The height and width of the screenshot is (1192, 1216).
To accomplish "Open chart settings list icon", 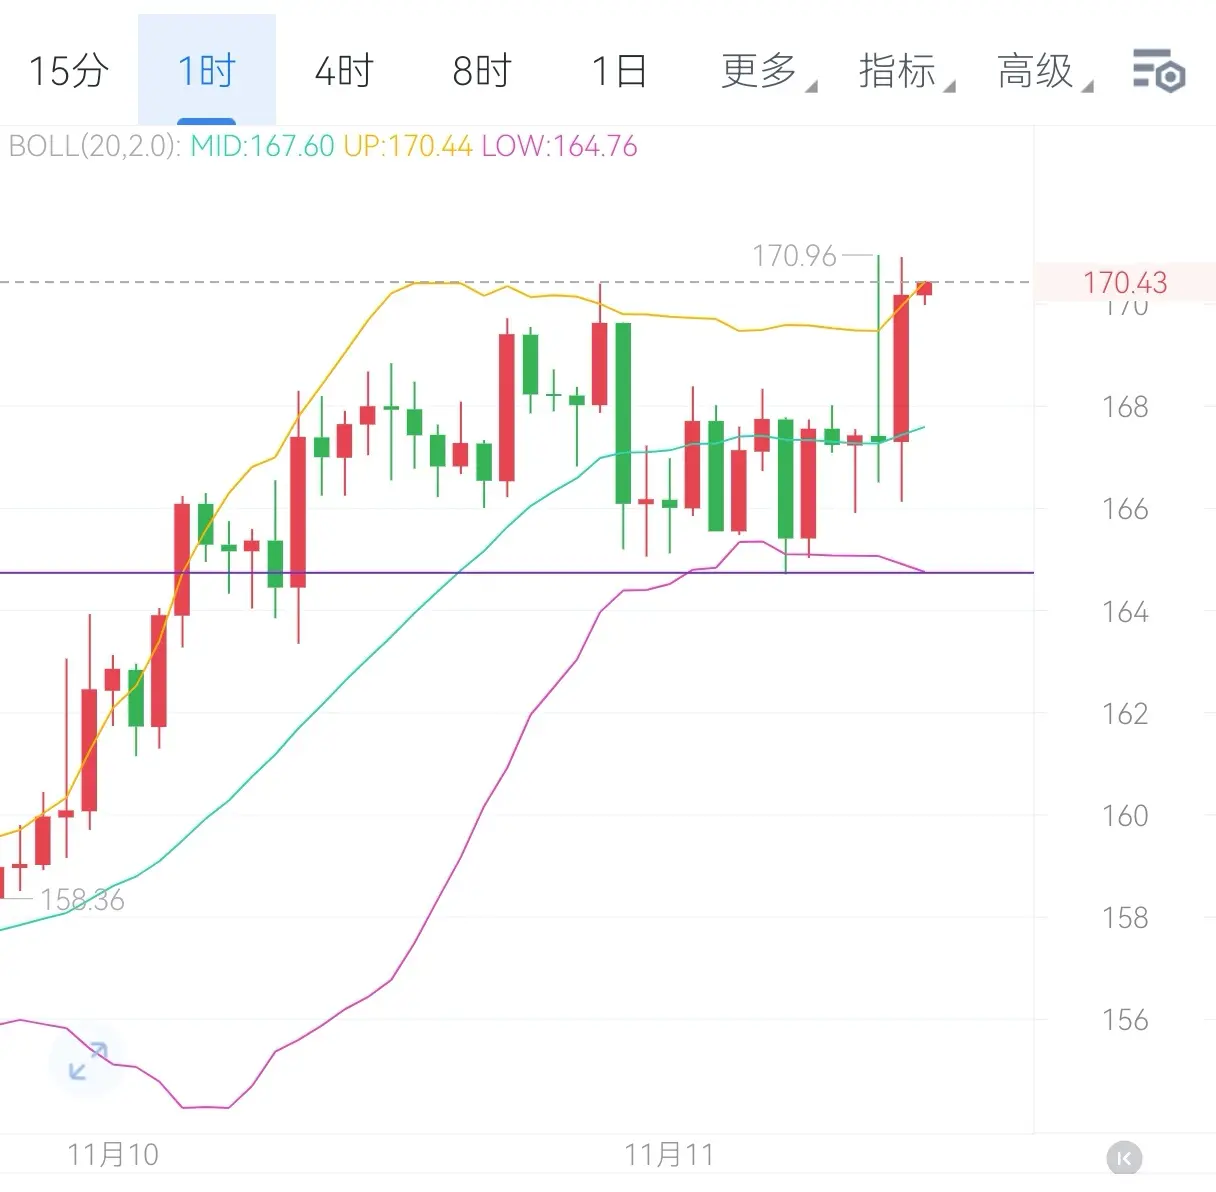I will point(1159,71).
